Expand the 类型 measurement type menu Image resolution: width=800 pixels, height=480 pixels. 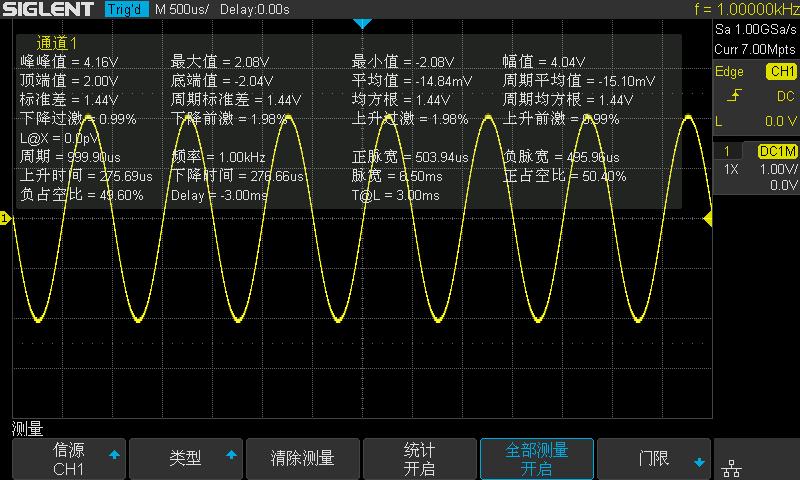click(x=186, y=459)
